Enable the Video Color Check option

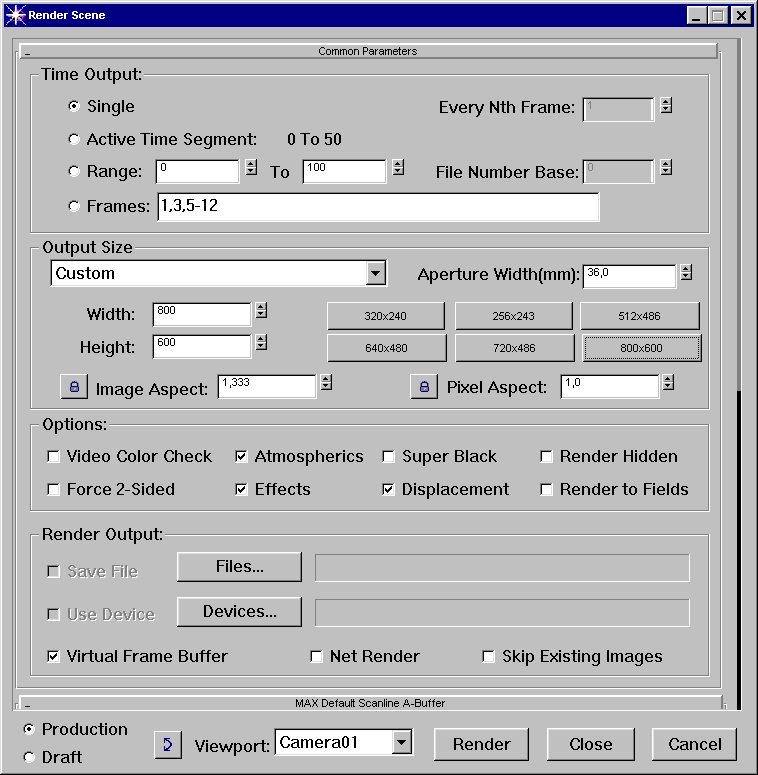click(54, 457)
